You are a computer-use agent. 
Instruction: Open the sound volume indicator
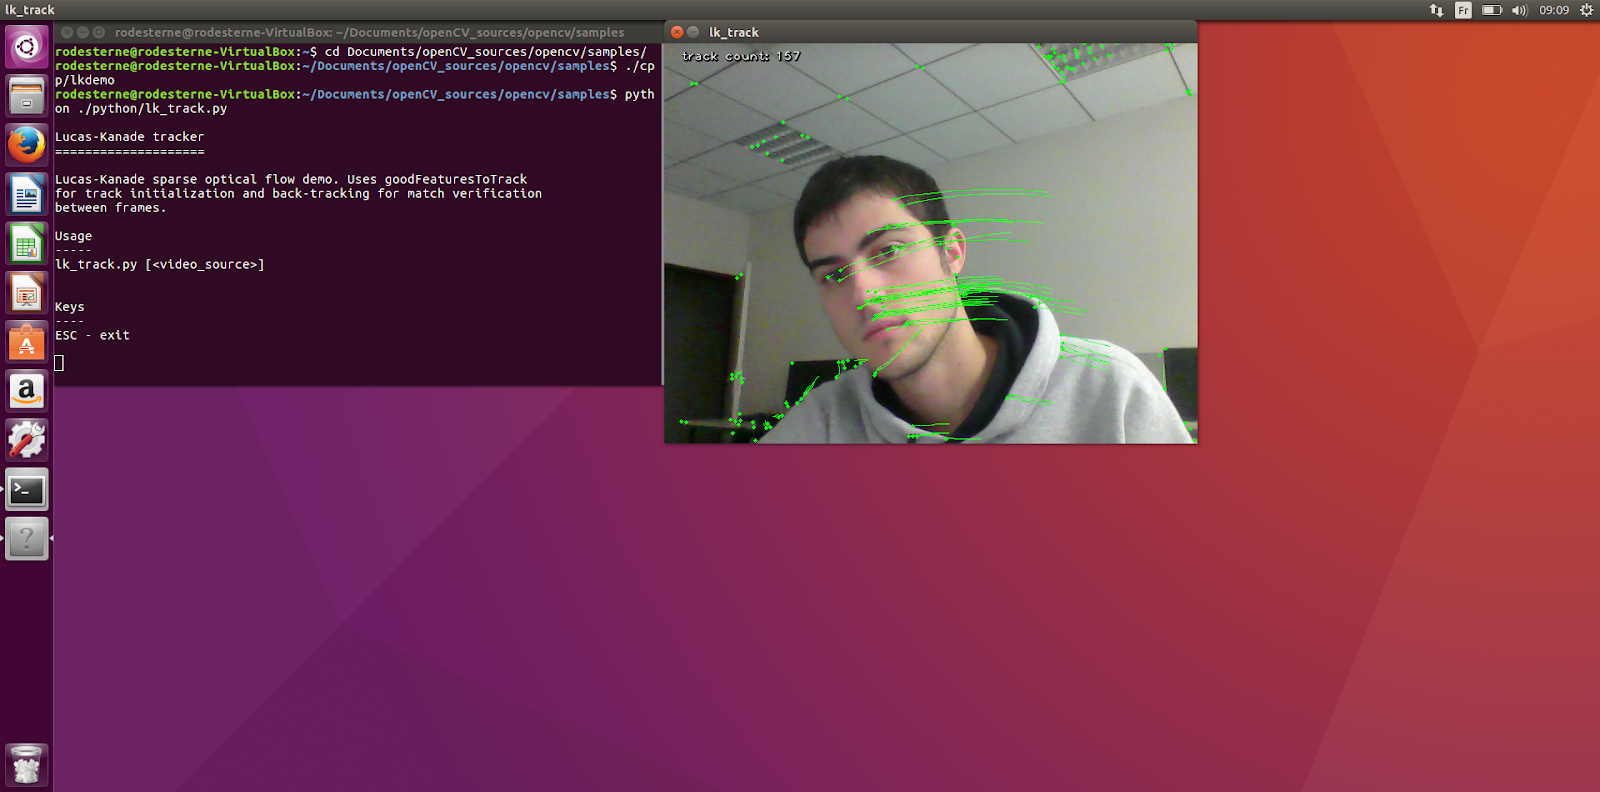pyautogui.click(x=1520, y=10)
